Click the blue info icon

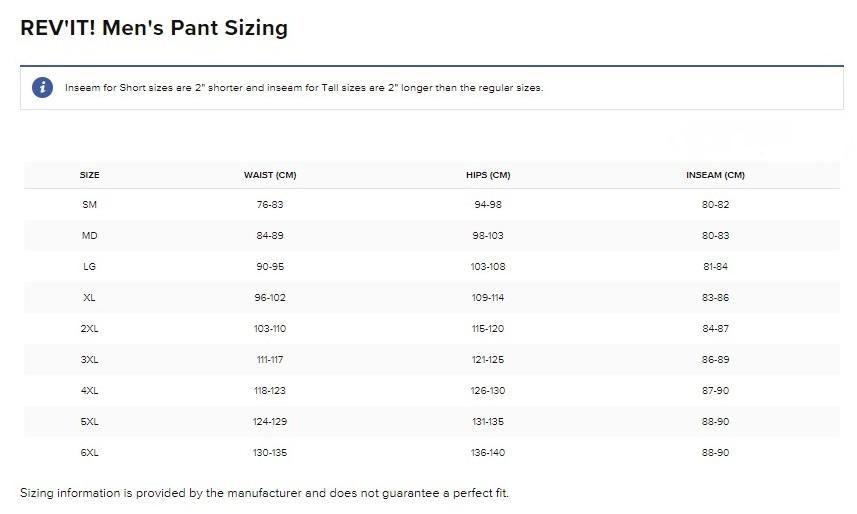point(42,88)
